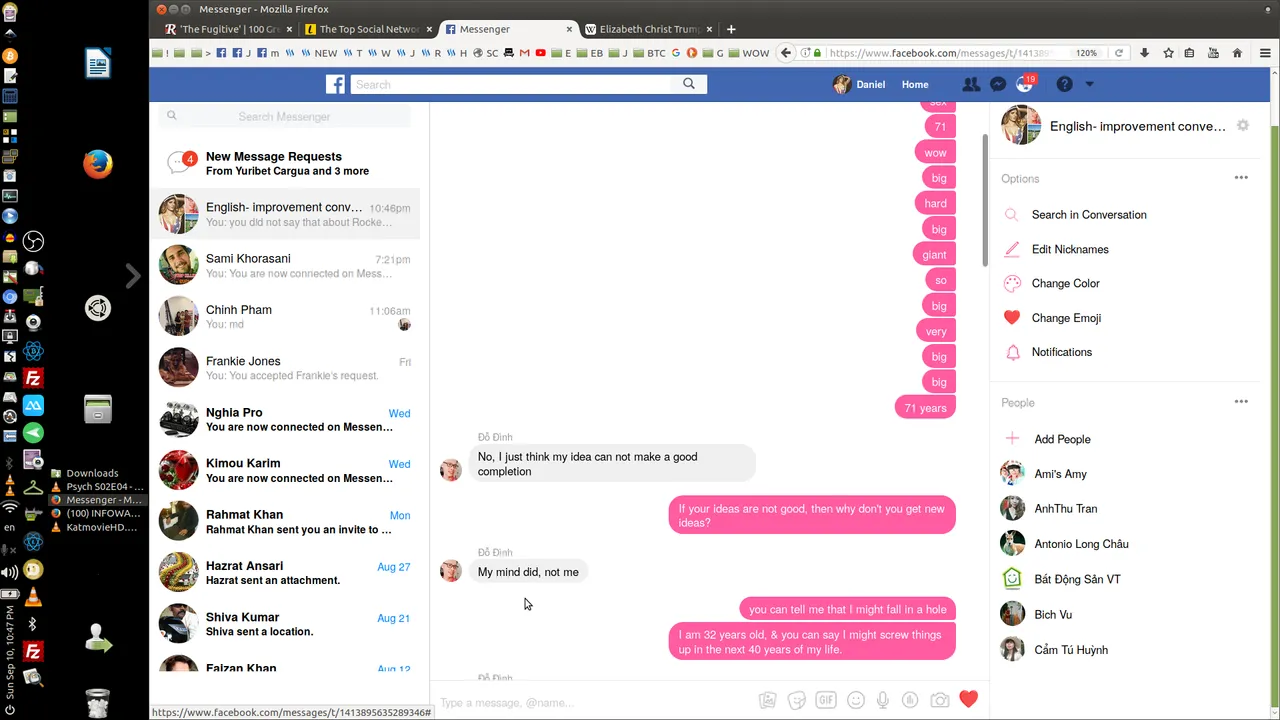This screenshot has height=720, width=1280.
Task: Open Daniel's profile link in the top bar
Action: tap(859, 85)
